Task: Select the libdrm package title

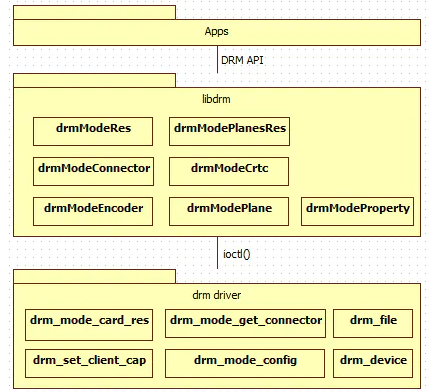Action: tap(216, 99)
